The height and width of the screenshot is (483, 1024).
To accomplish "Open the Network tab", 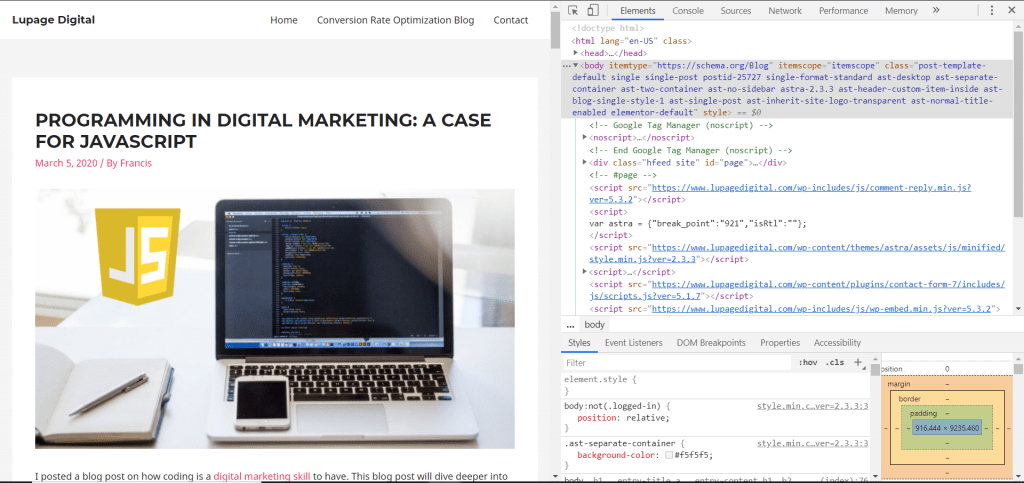I will pyautogui.click(x=784, y=10).
